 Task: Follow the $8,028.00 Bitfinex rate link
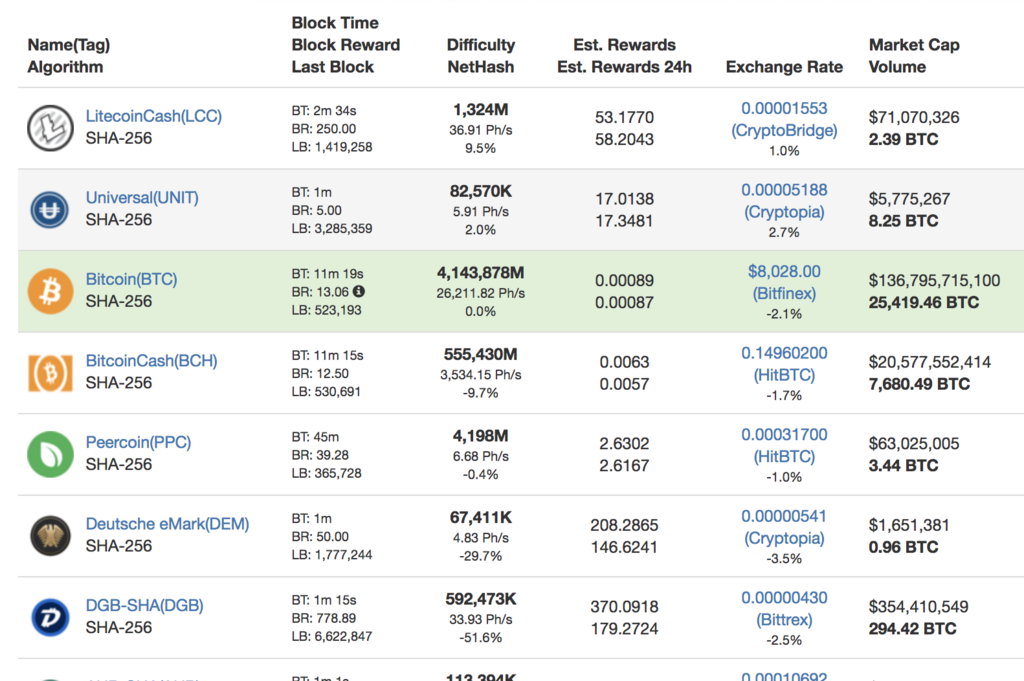coord(784,283)
